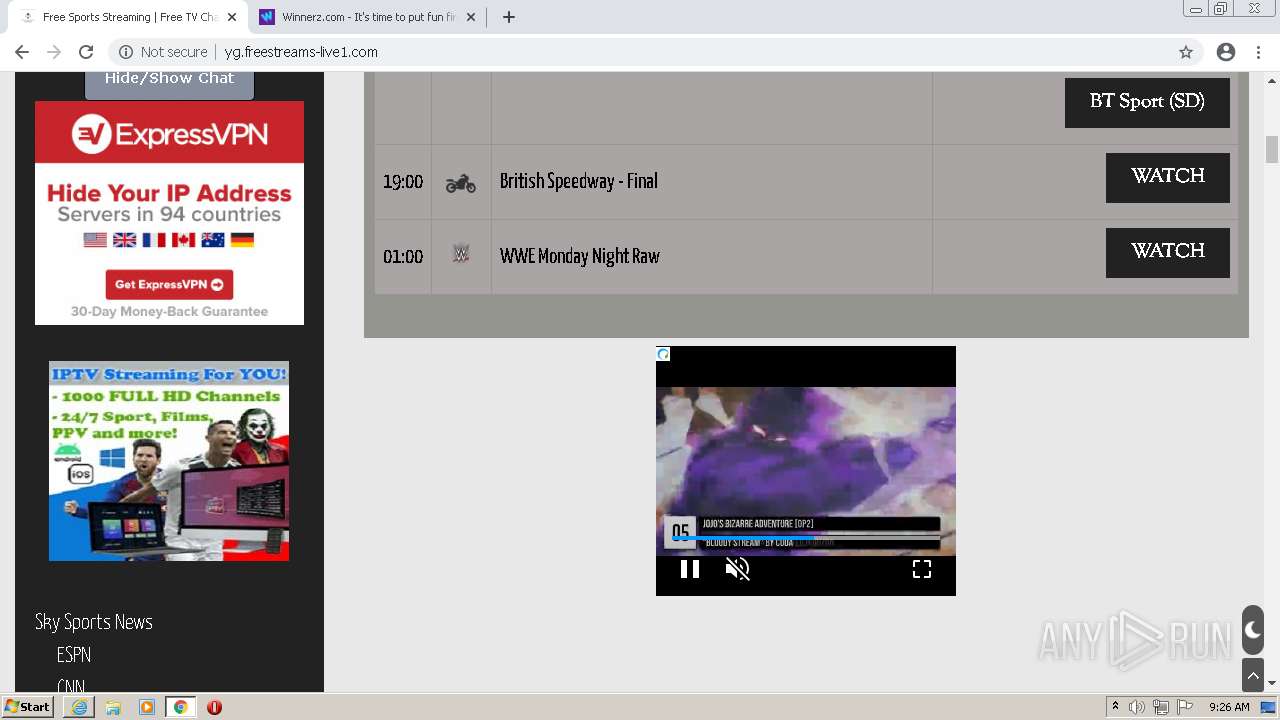This screenshot has width=1280, height=720.
Task: Open Internet Explorer from taskbar
Action: 79,707
